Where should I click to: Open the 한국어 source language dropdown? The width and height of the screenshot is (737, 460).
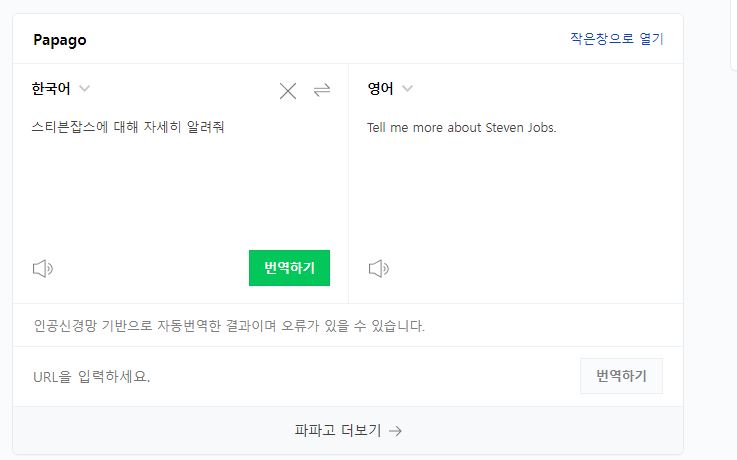click(60, 88)
